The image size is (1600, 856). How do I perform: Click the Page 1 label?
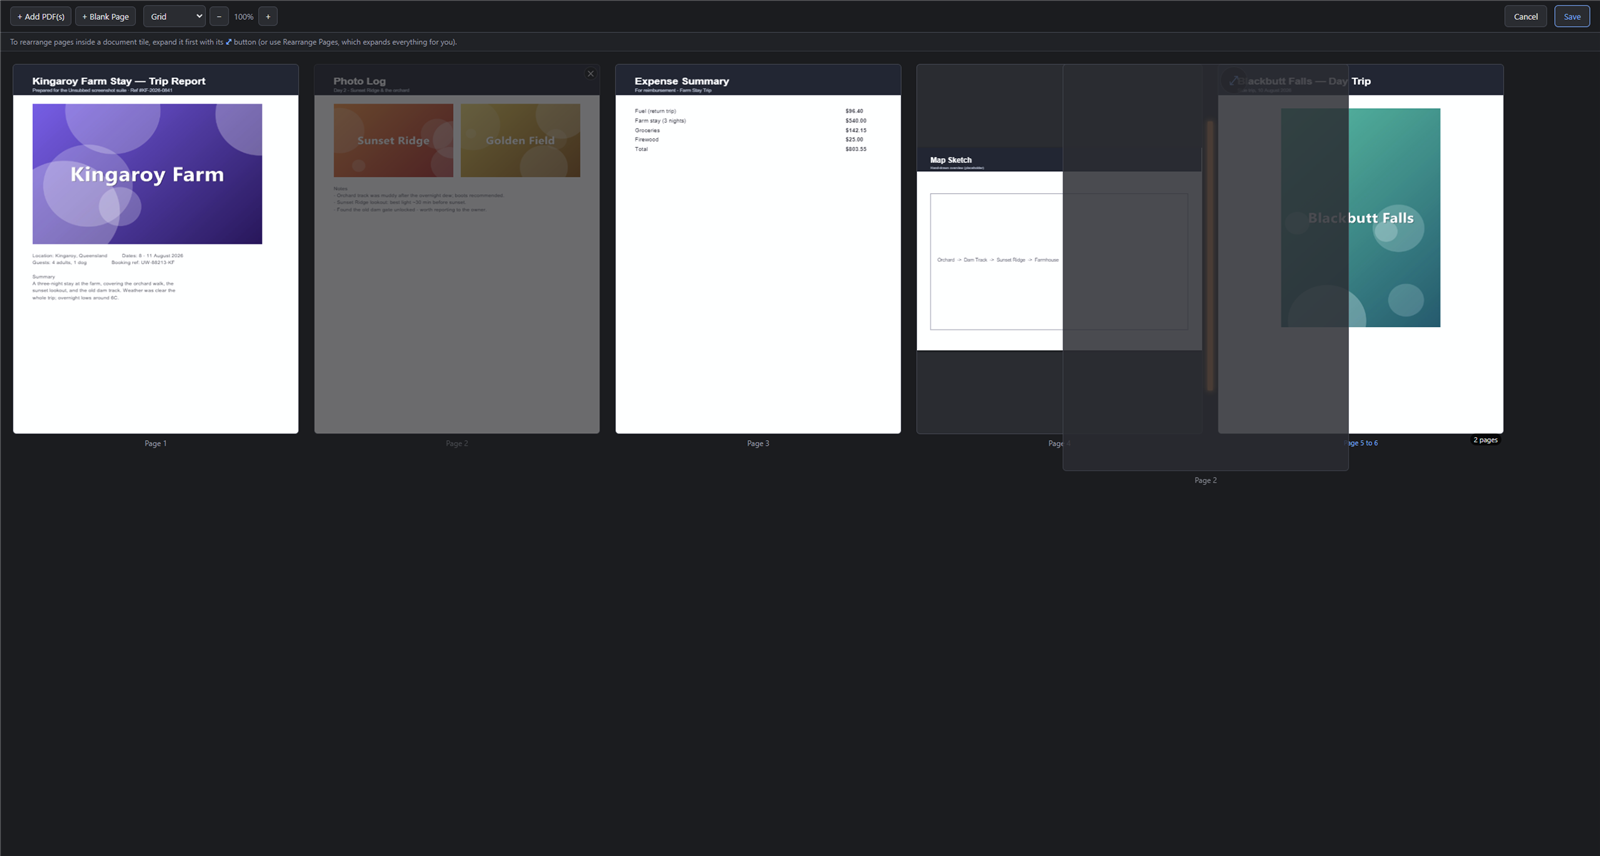pos(156,443)
